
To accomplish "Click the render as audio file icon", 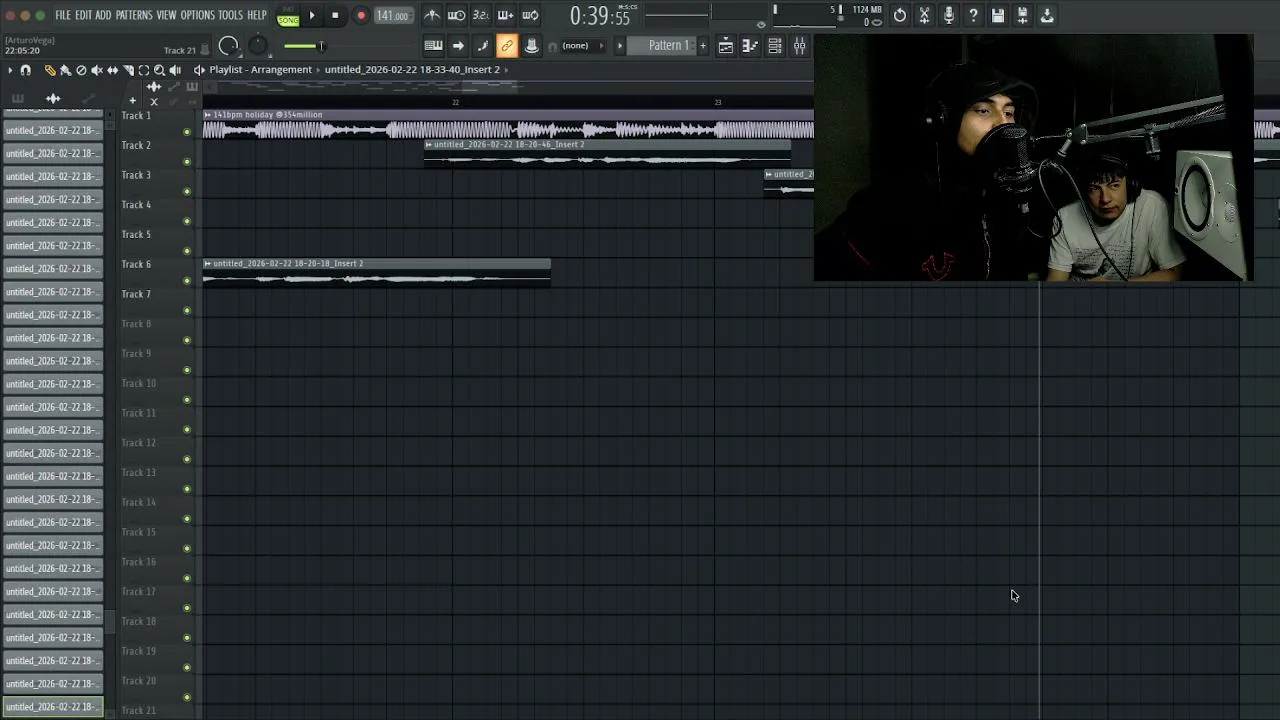I will click(x=1022, y=15).
